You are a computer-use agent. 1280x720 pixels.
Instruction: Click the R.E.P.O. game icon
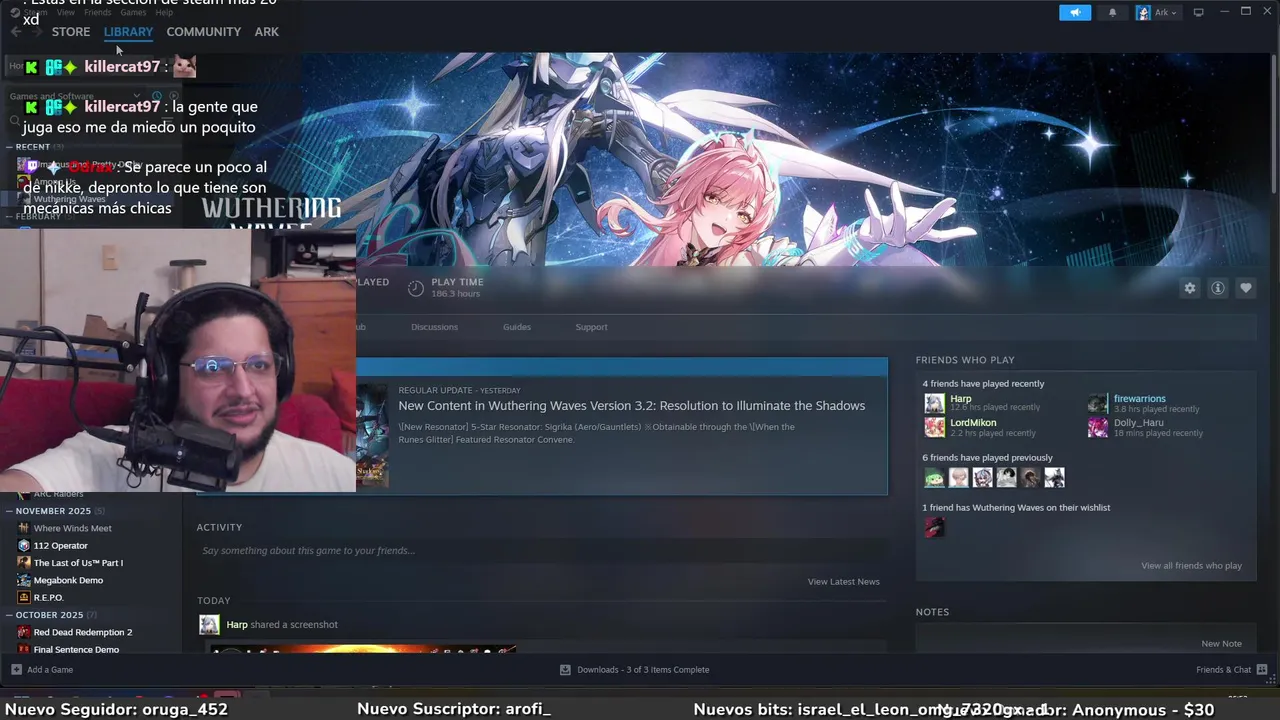24,598
